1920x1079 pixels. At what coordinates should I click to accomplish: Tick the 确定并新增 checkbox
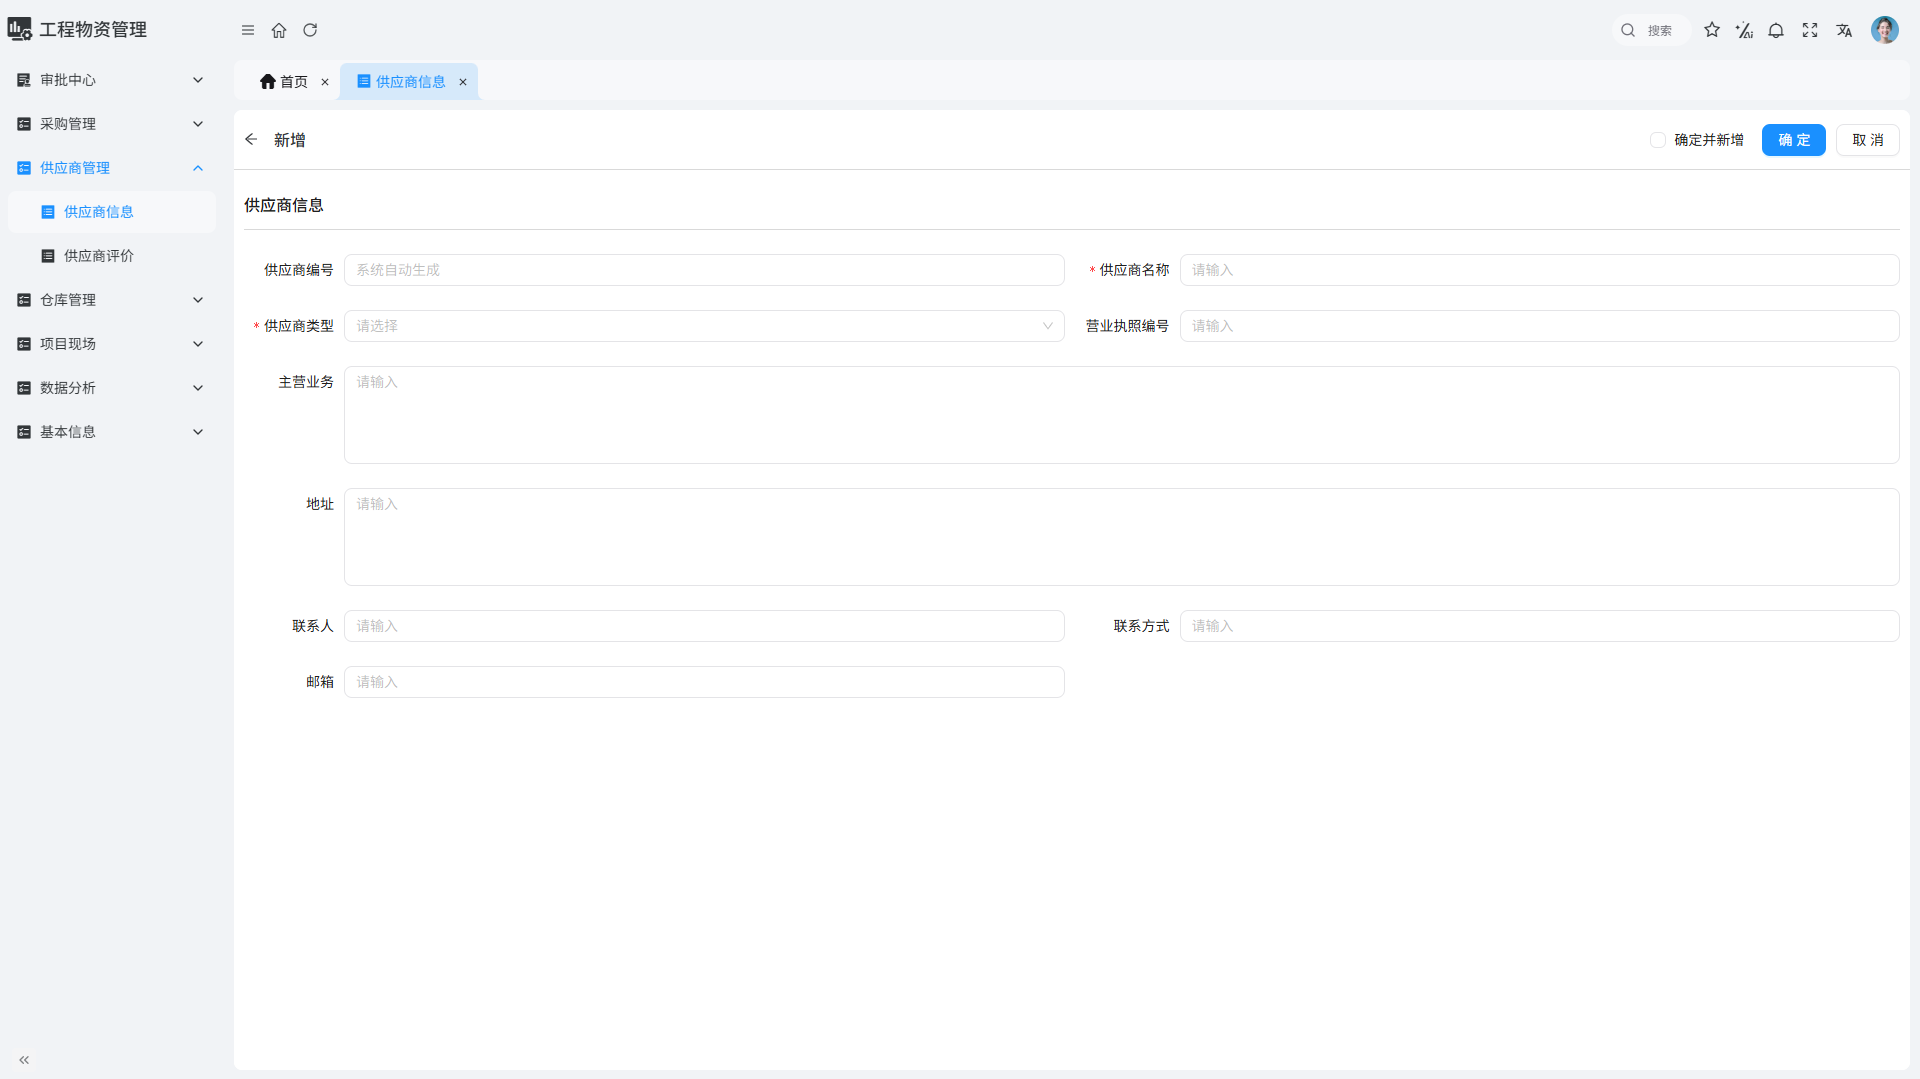(x=1658, y=140)
